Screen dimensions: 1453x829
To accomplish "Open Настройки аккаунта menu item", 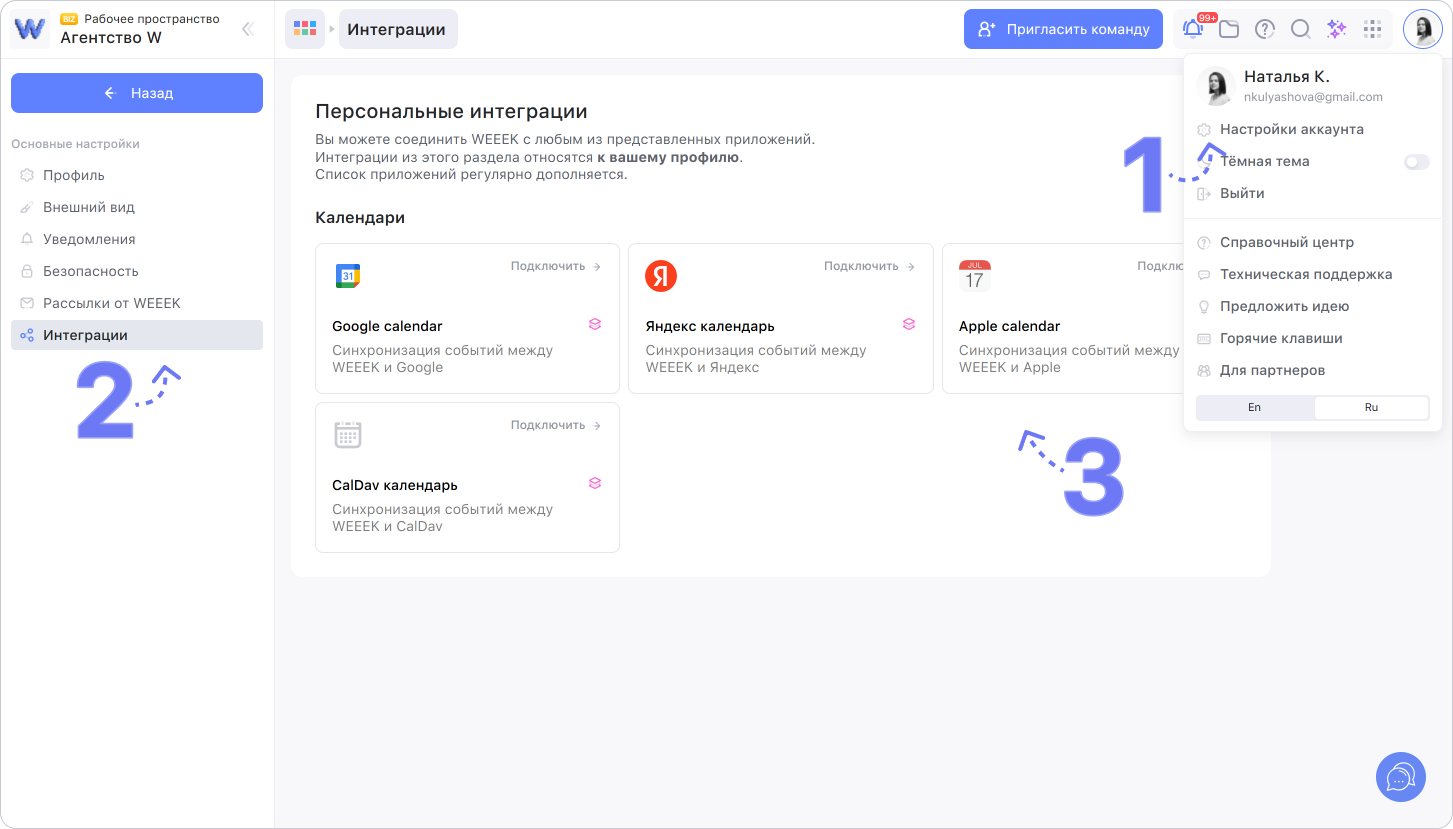I will pos(1291,129).
